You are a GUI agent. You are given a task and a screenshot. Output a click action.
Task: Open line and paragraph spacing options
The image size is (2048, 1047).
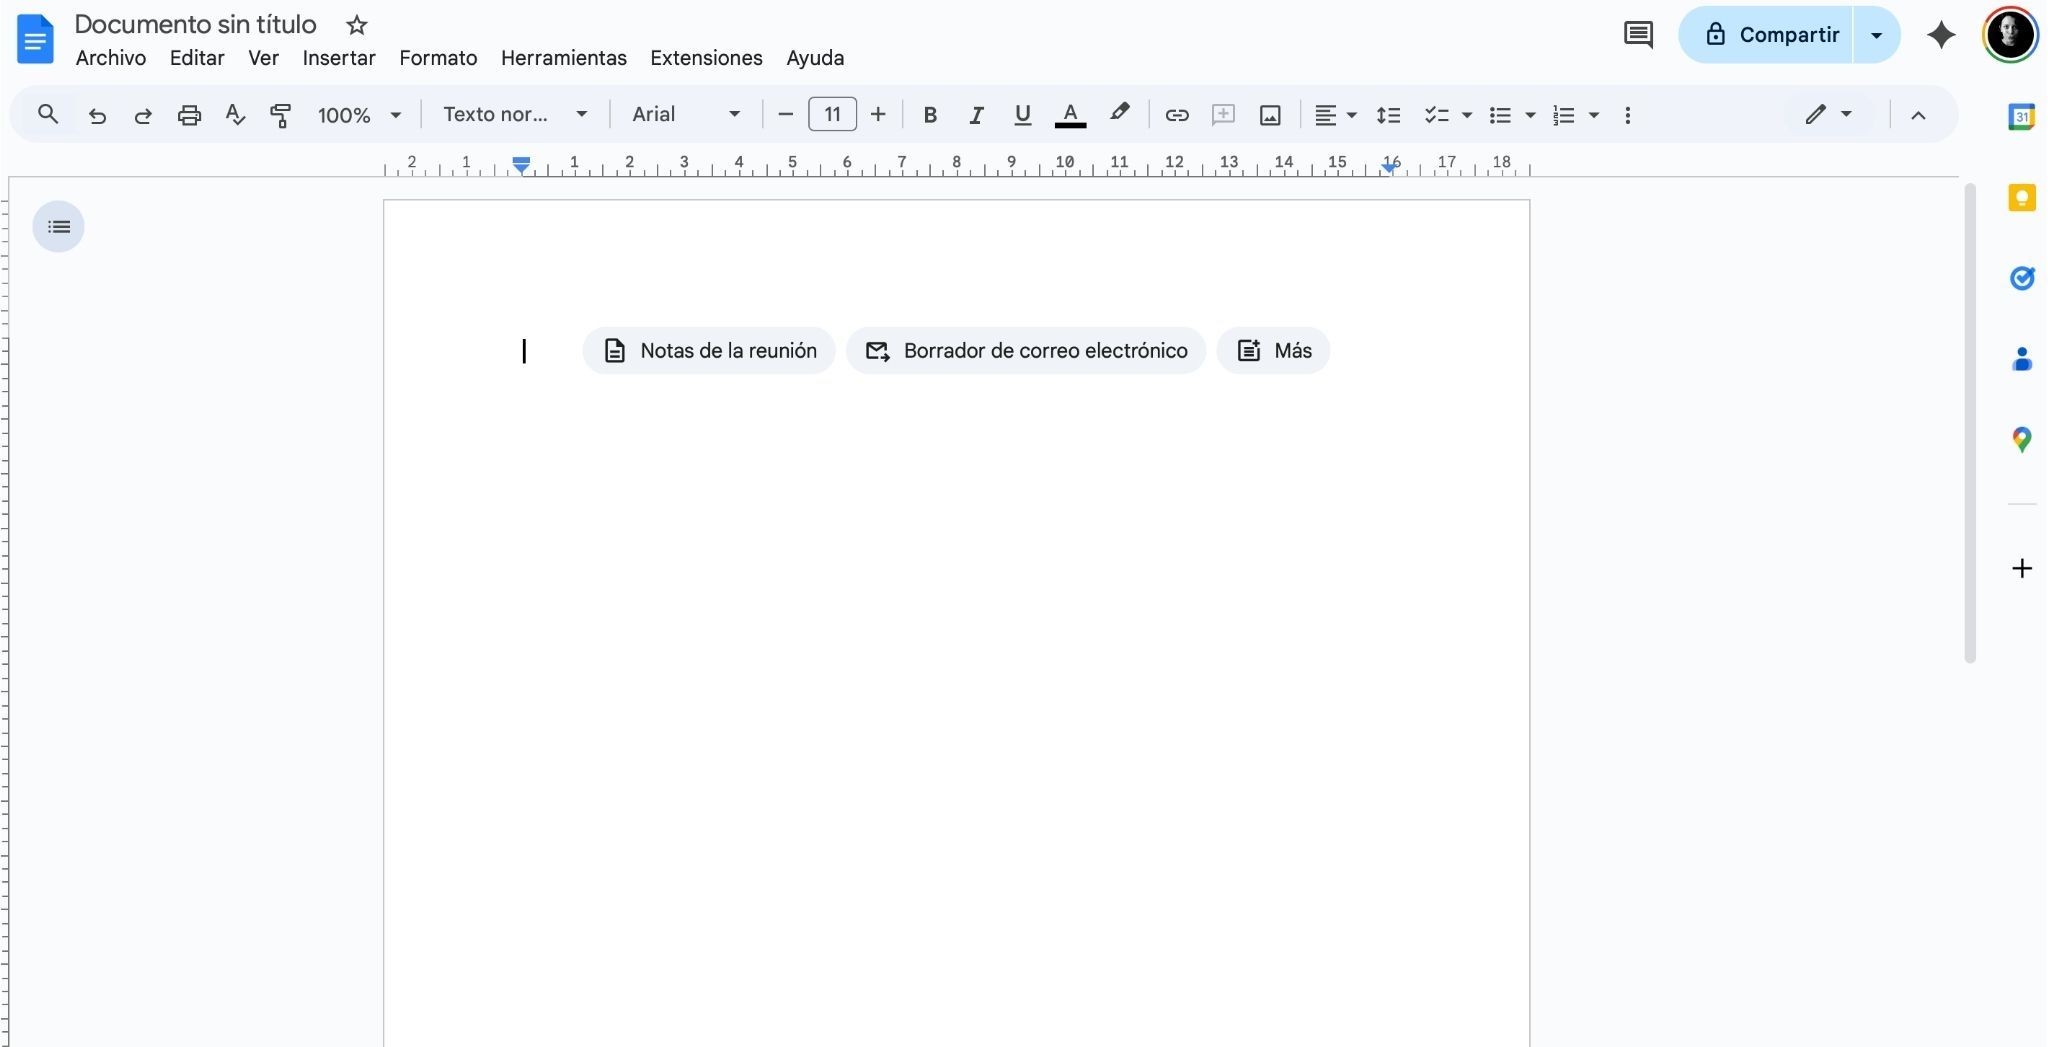click(1388, 115)
